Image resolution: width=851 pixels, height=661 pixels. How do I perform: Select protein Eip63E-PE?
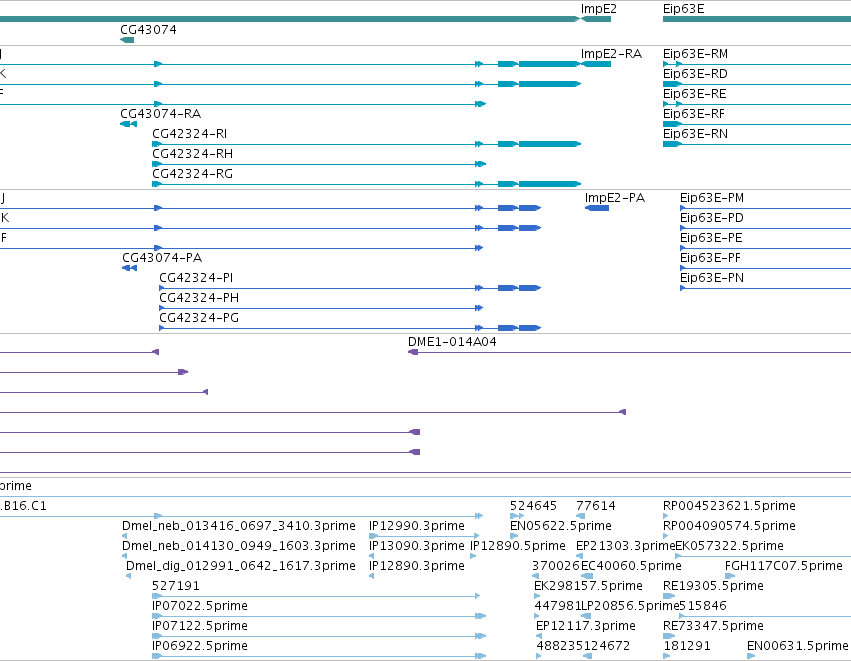pyautogui.click(x=711, y=238)
